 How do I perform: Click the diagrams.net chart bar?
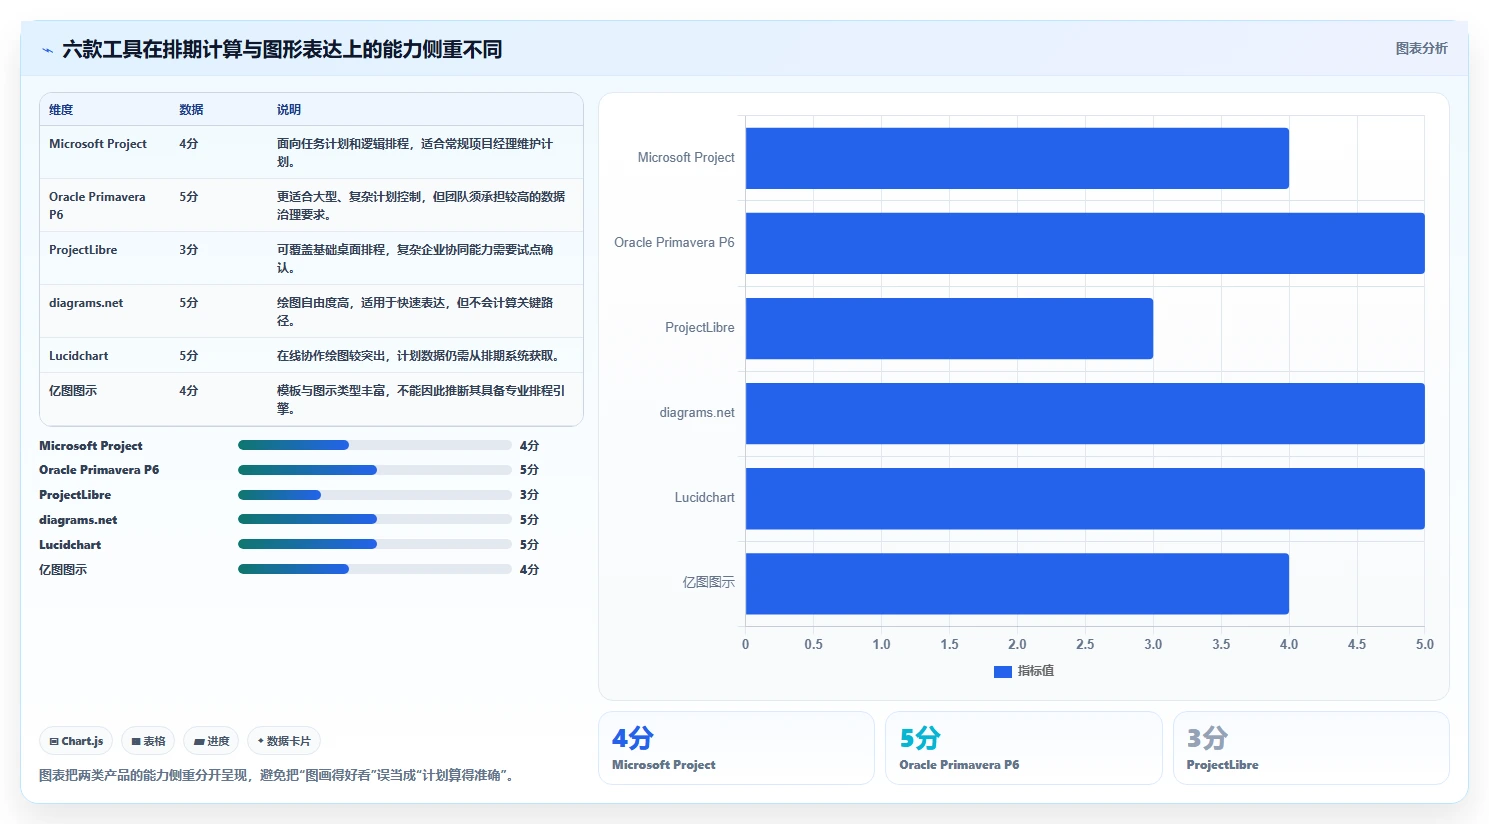click(1085, 413)
